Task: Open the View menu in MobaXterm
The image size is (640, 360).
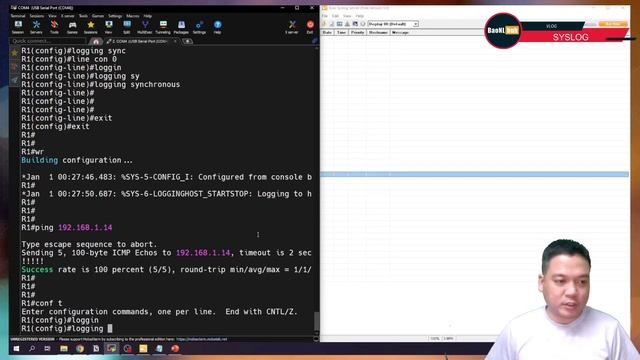Action: point(53,16)
